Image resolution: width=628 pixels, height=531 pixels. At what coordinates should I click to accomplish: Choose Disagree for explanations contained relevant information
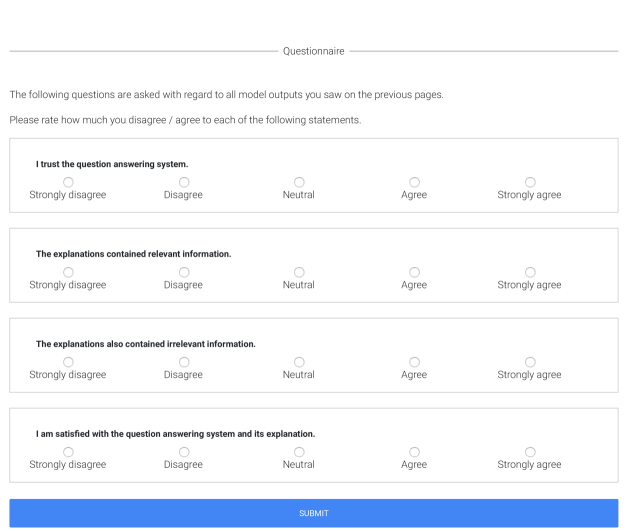(183, 271)
